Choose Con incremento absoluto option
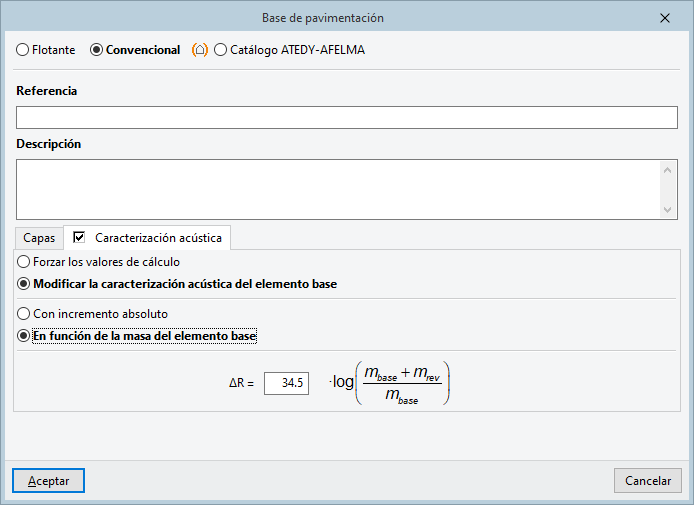This screenshot has height=505, width=694. 23,313
